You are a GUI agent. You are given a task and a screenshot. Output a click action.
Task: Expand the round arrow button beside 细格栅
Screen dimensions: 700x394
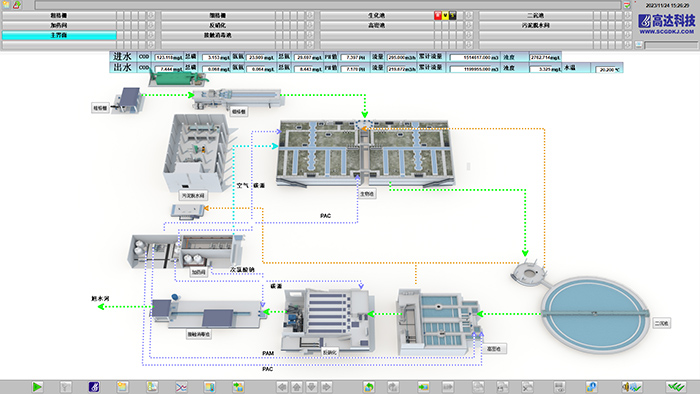[x=310, y=16]
